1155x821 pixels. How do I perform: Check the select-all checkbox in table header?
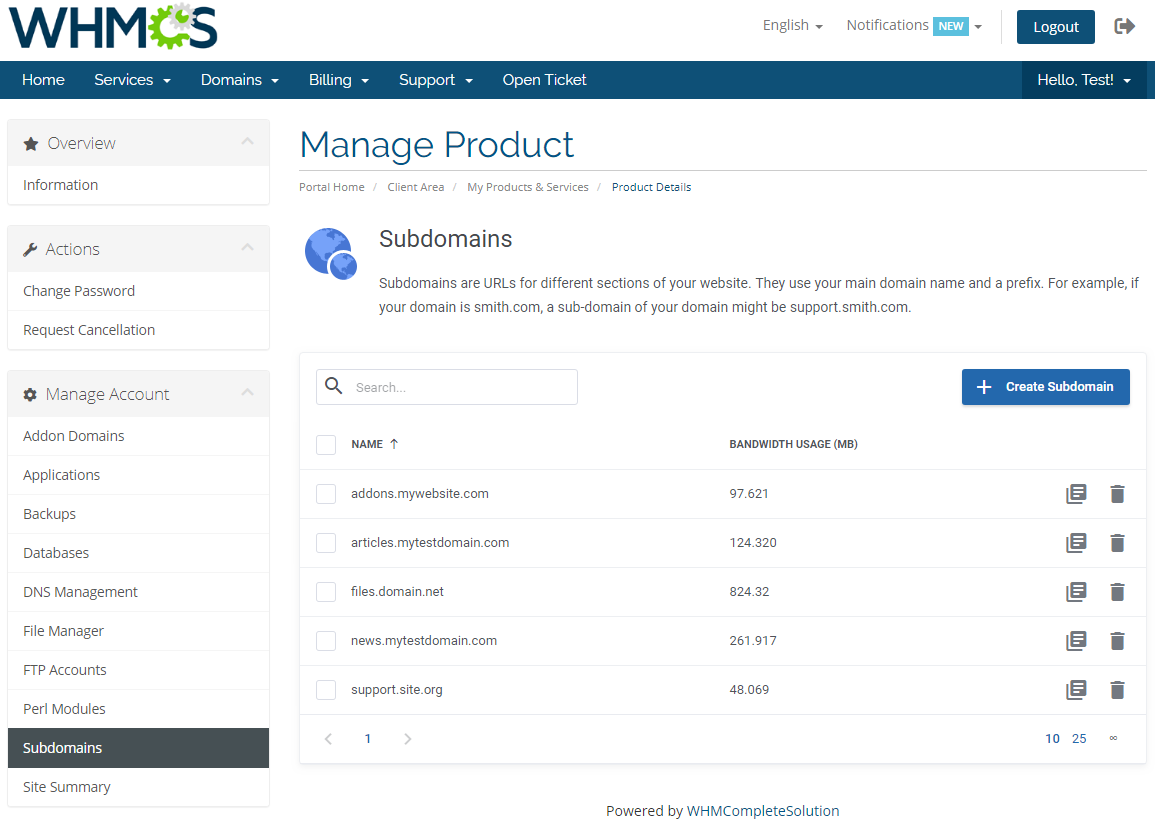[x=325, y=444]
